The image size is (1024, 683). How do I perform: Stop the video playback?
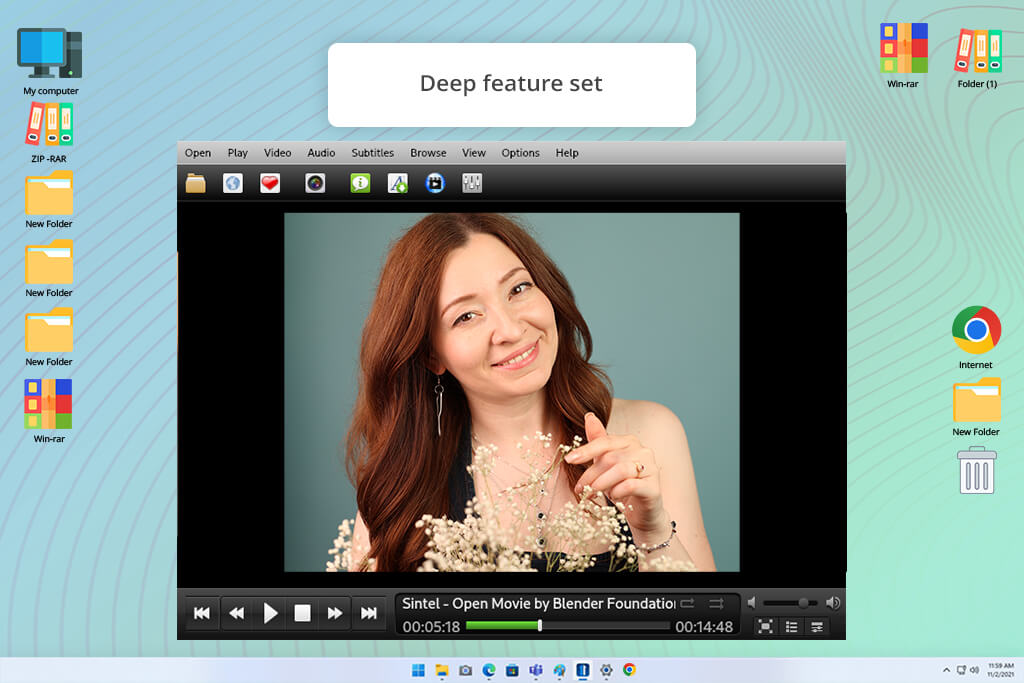click(x=302, y=613)
